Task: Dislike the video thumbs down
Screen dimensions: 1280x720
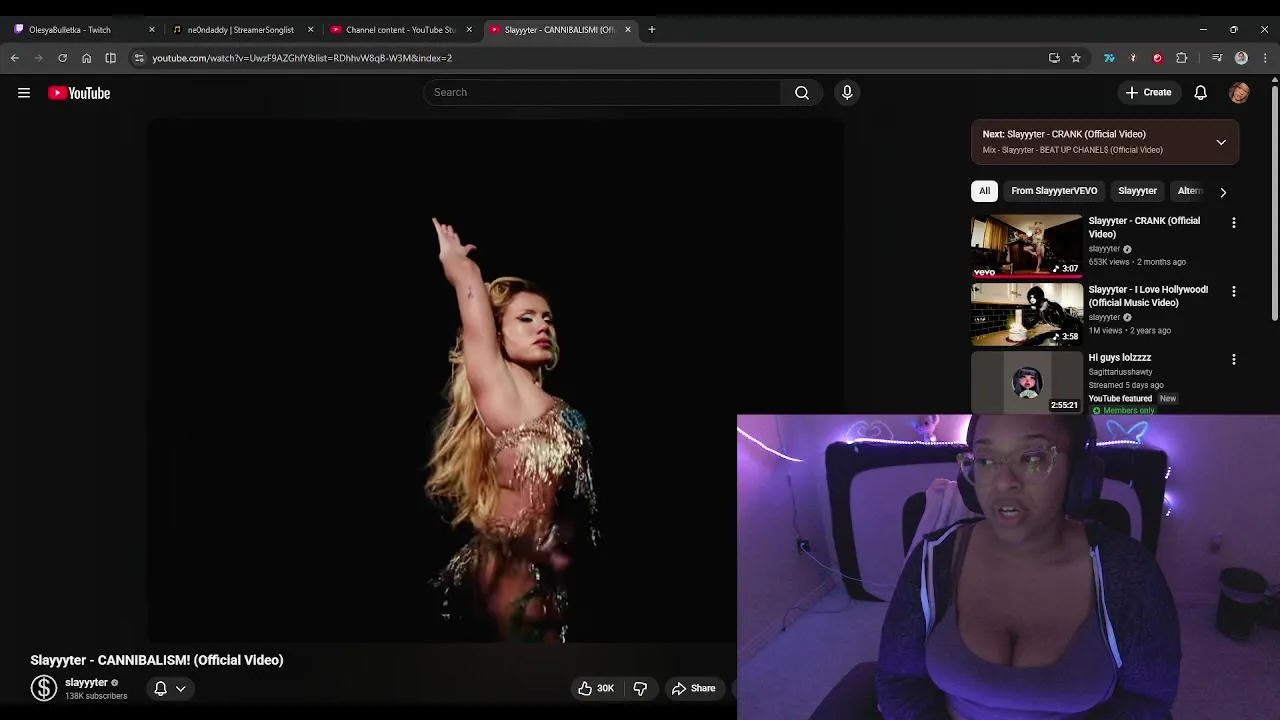Action: click(640, 688)
